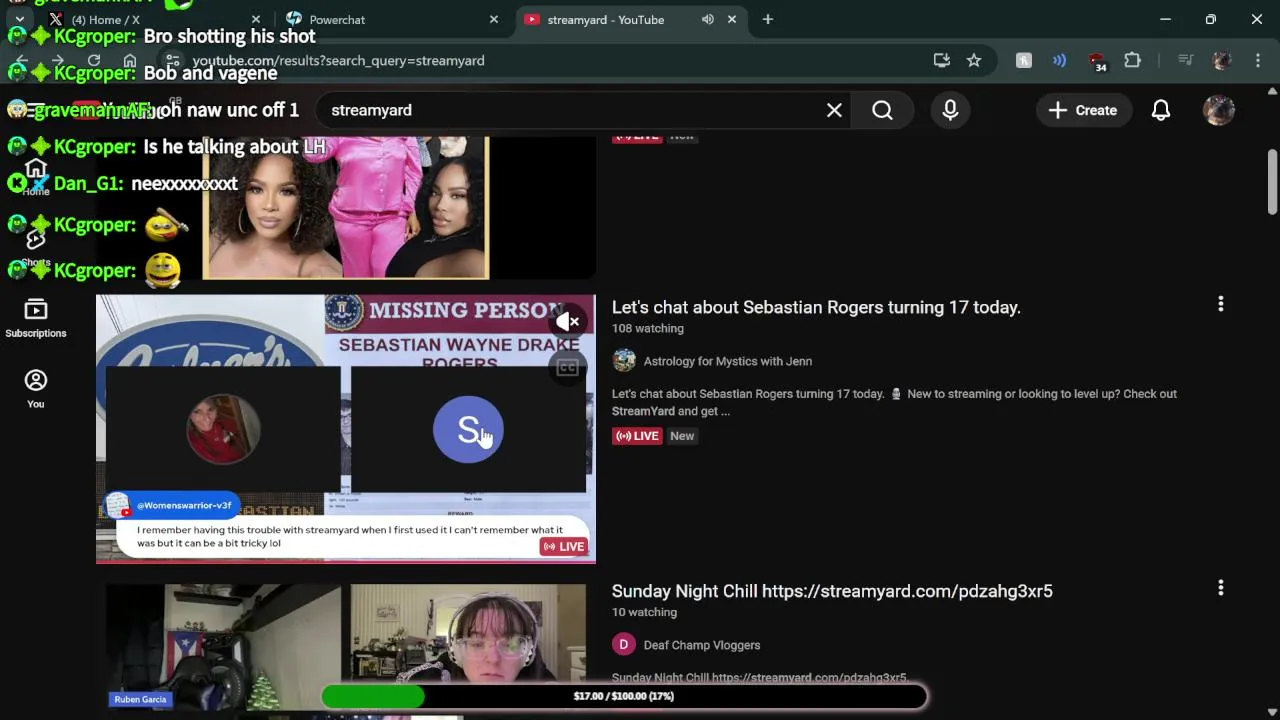Go to browser home page icon
Screen dimensions: 1280x720
click(x=130, y=60)
